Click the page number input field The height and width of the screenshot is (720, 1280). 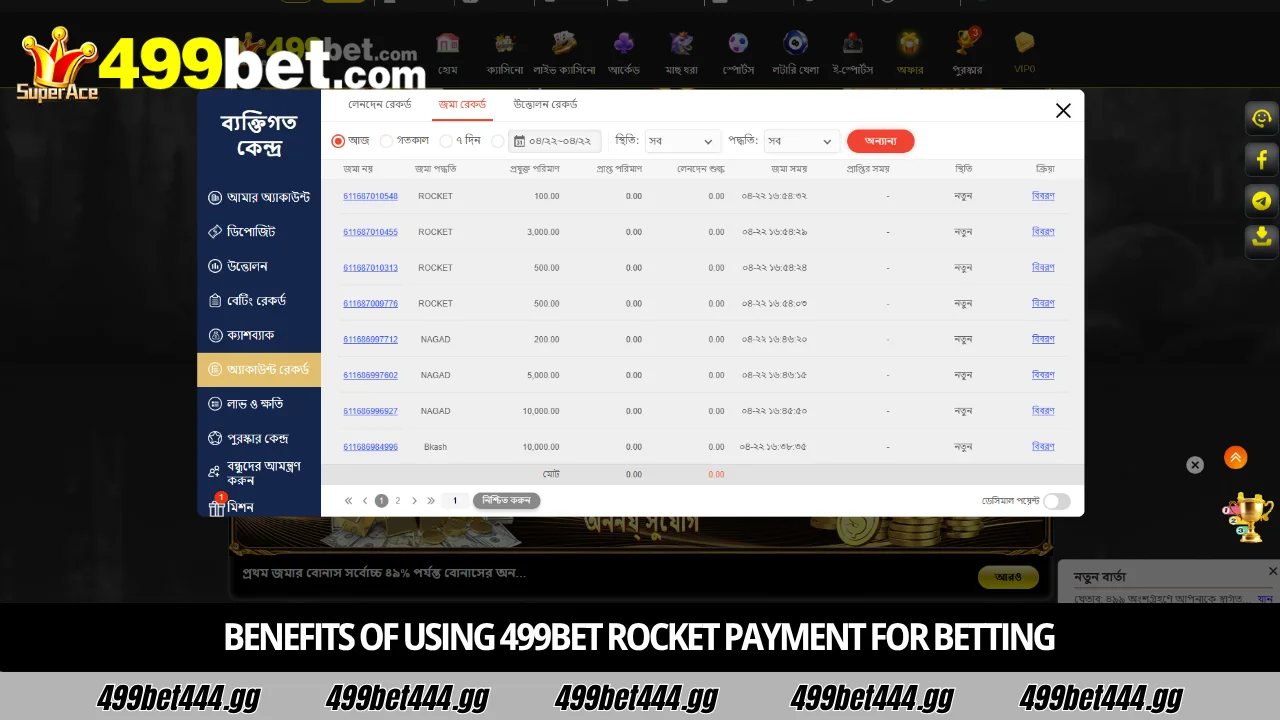point(455,501)
